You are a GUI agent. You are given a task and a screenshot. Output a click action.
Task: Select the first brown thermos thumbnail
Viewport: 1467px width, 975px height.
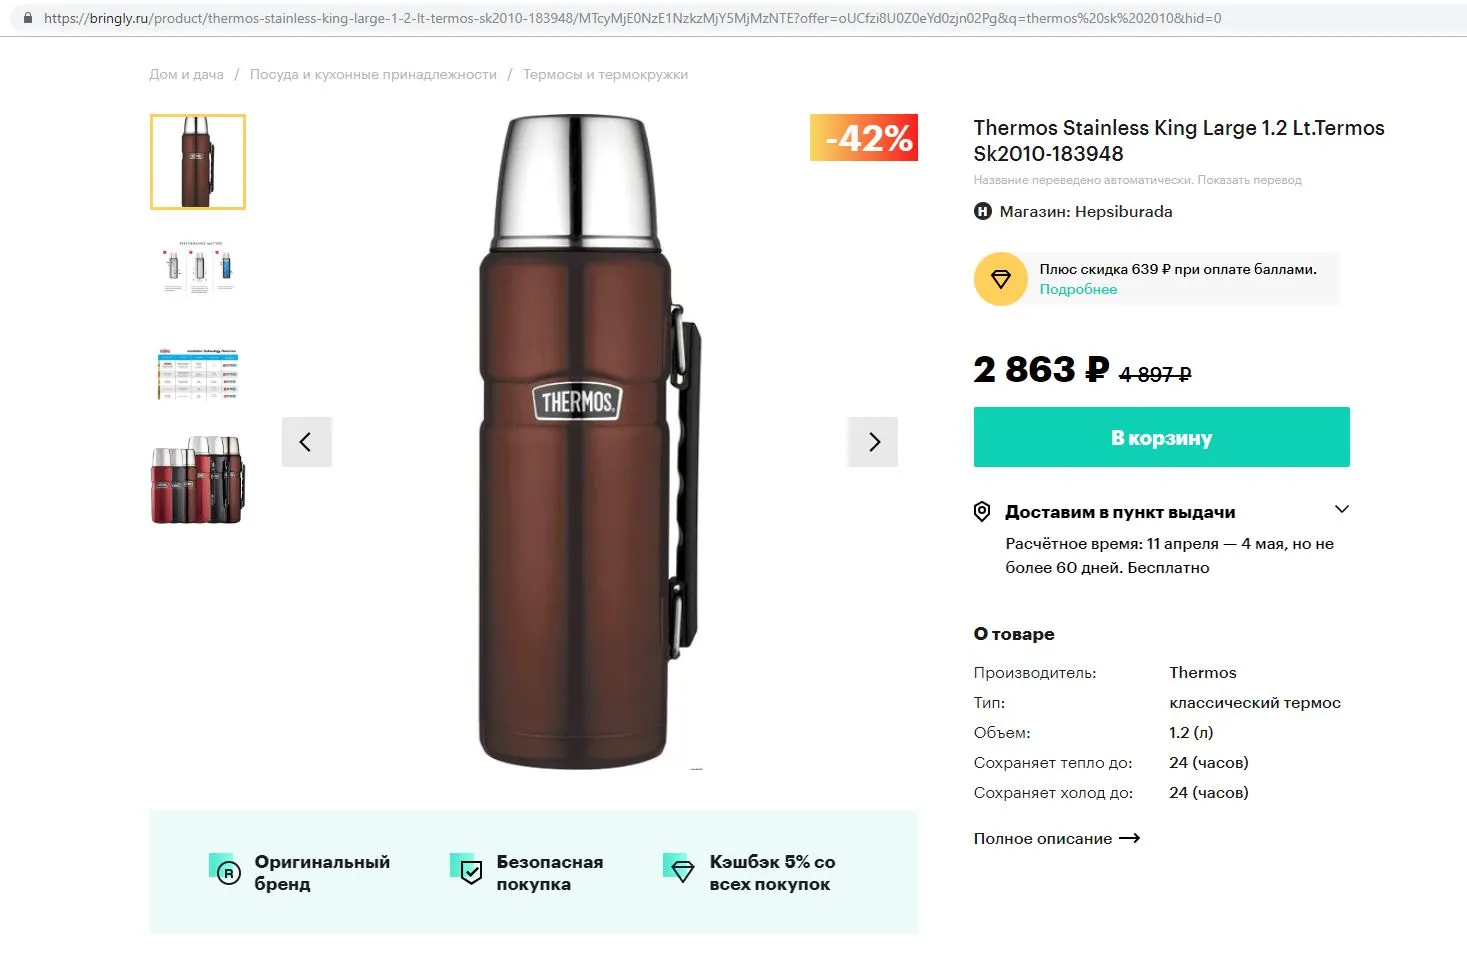click(198, 162)
